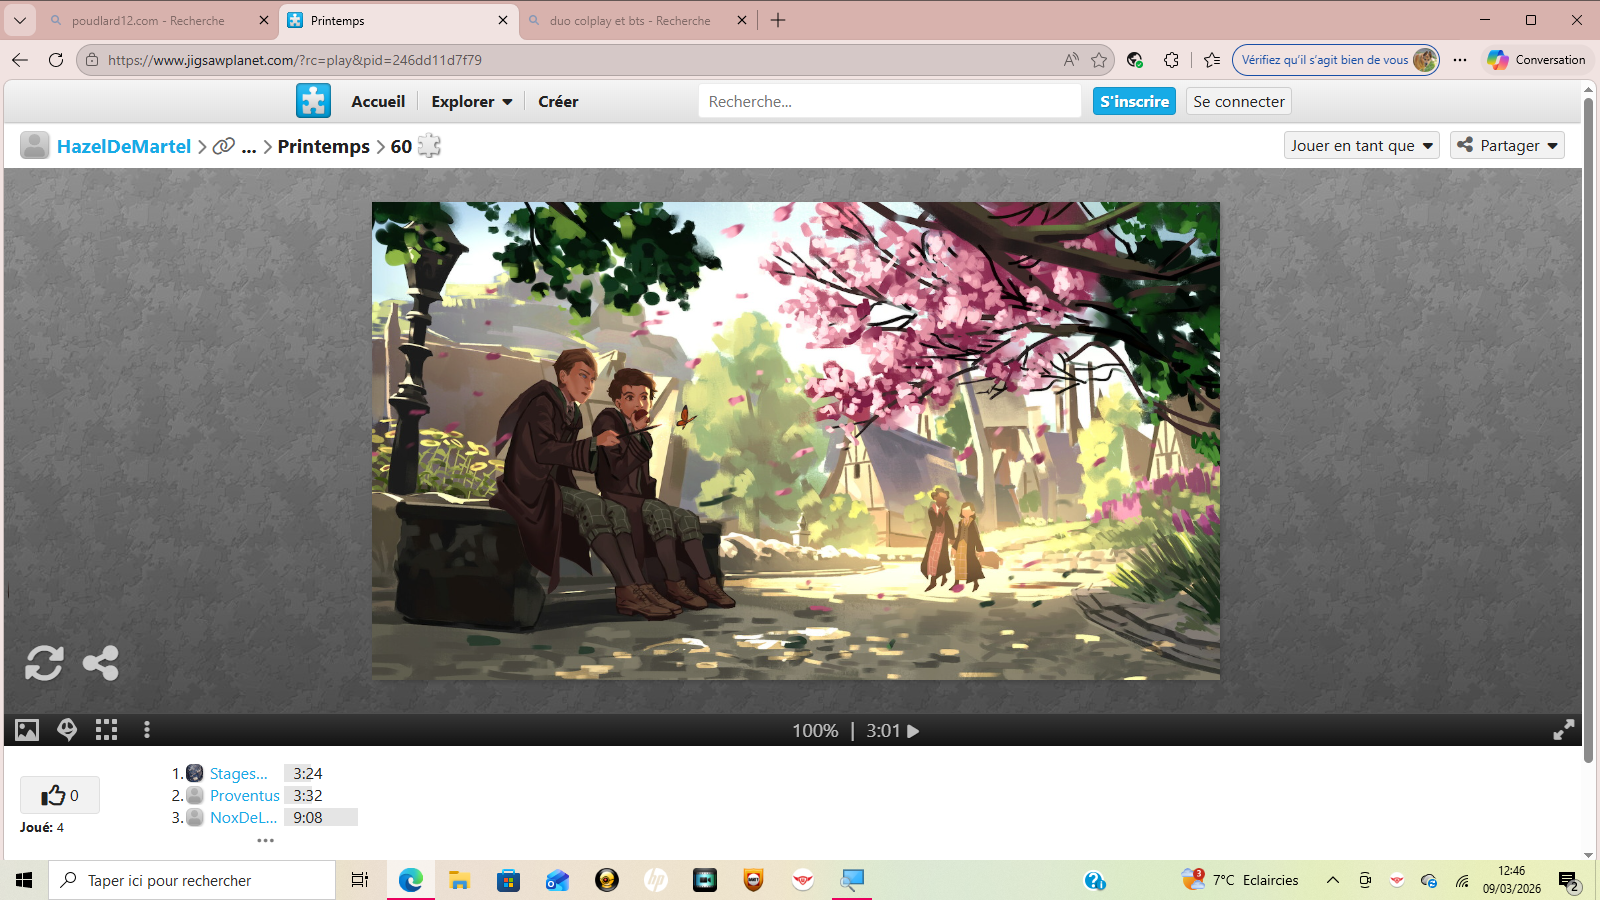Go to the Printemps breadcrumb
Viewport: 1600px width, 900px height.
pyautogui.click(x=324, y=146)
